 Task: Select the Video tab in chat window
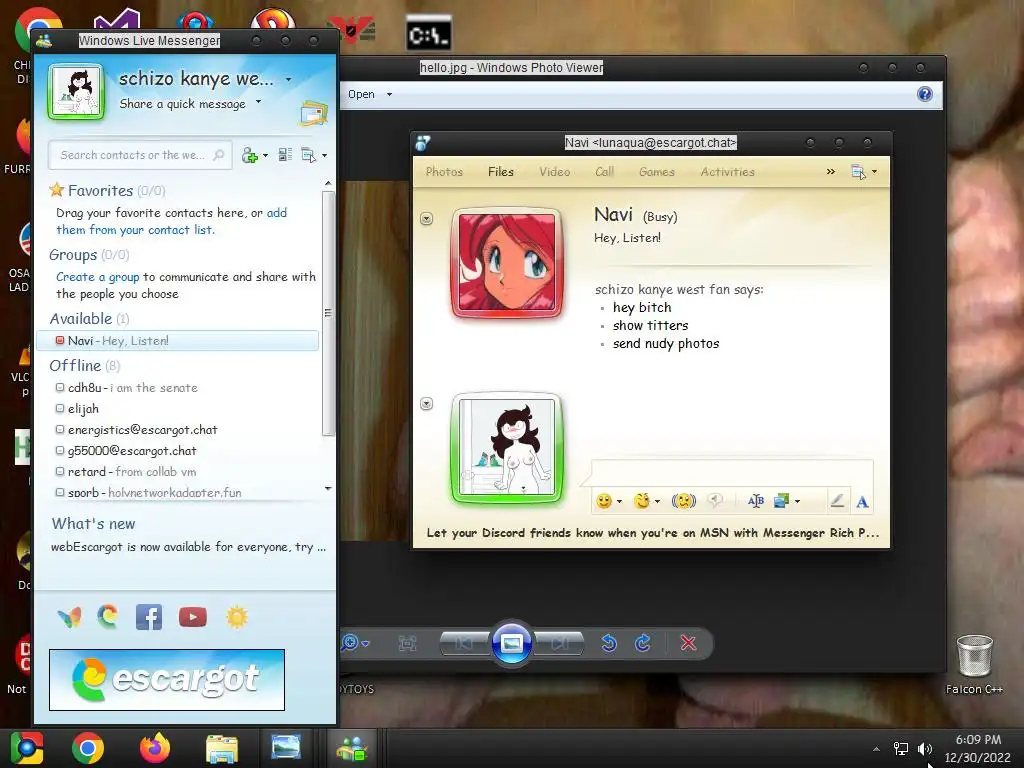pyautogui.click(x=554, y=172)
